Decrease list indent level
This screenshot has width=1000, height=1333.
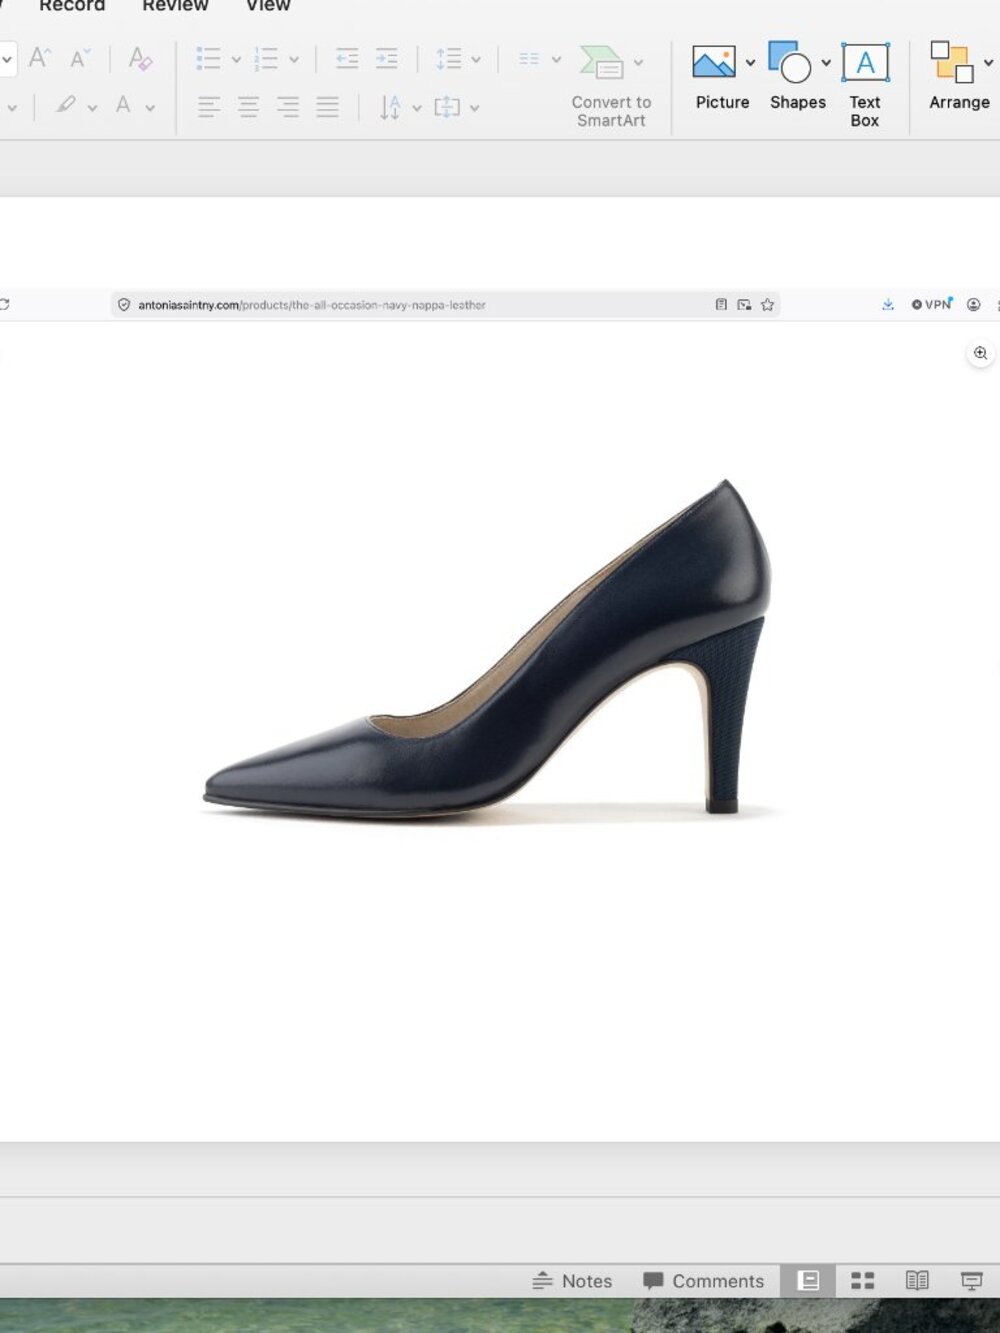tap(347, 58)
